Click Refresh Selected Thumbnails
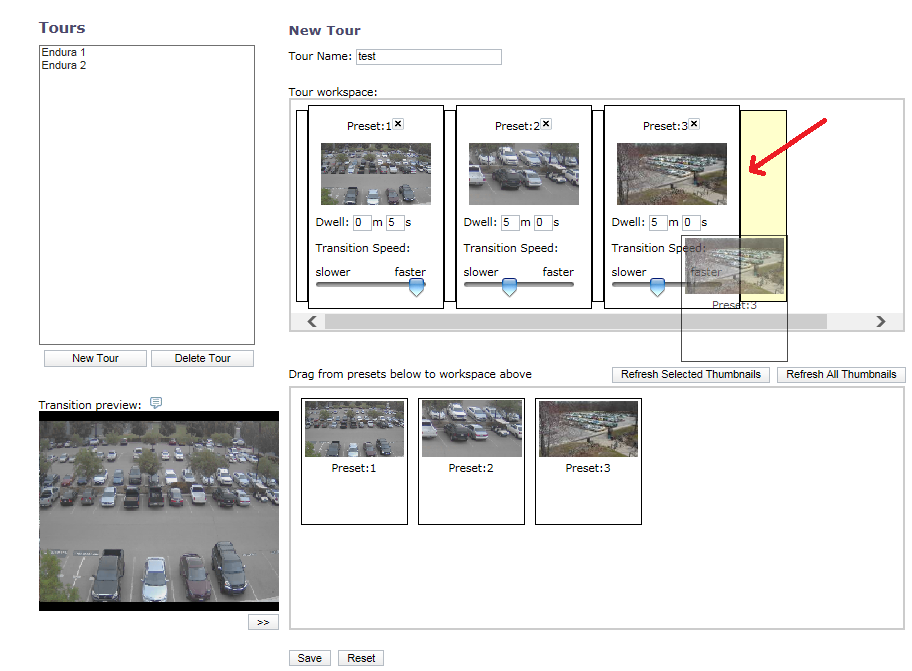This screenshot has width=912, height=671. [x=690, y=375]
